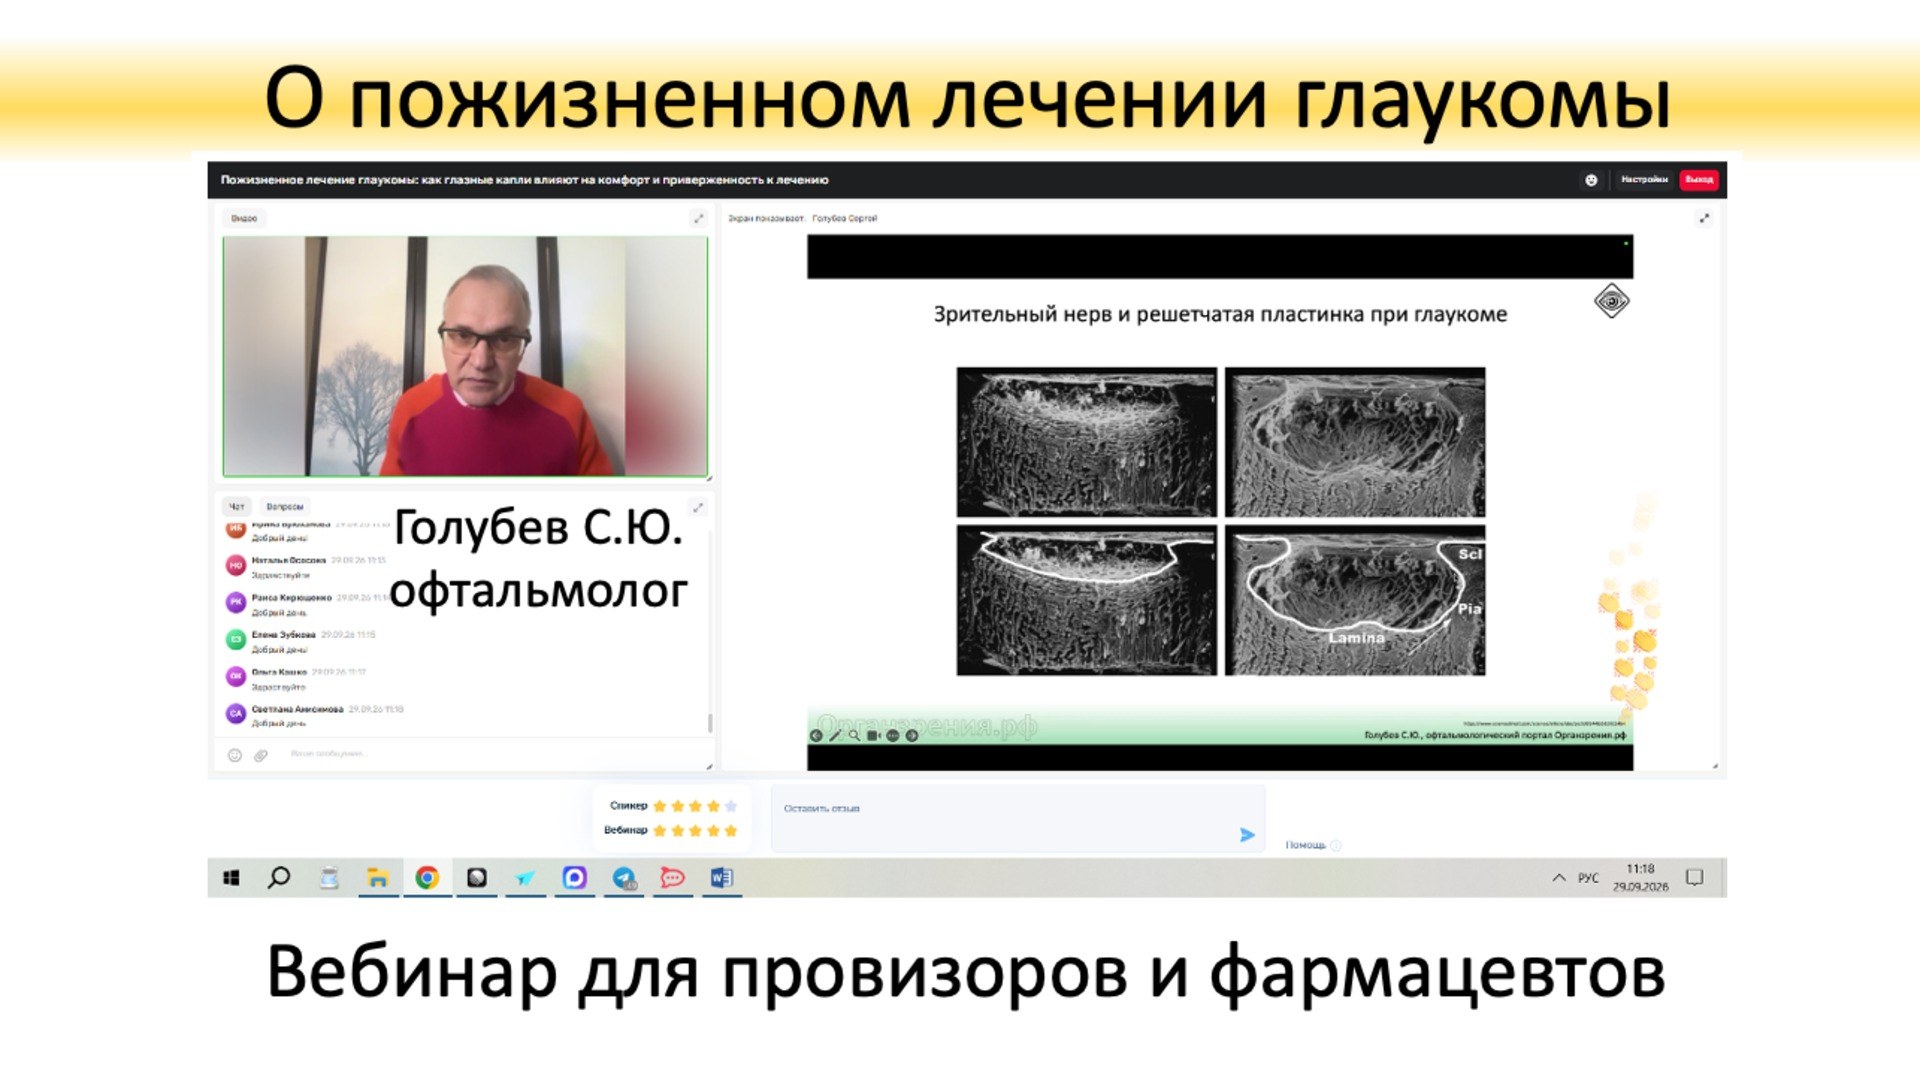Switch to the Вопросы tab
Viewport: 1920px width, 1080px height.
(285, 507)
